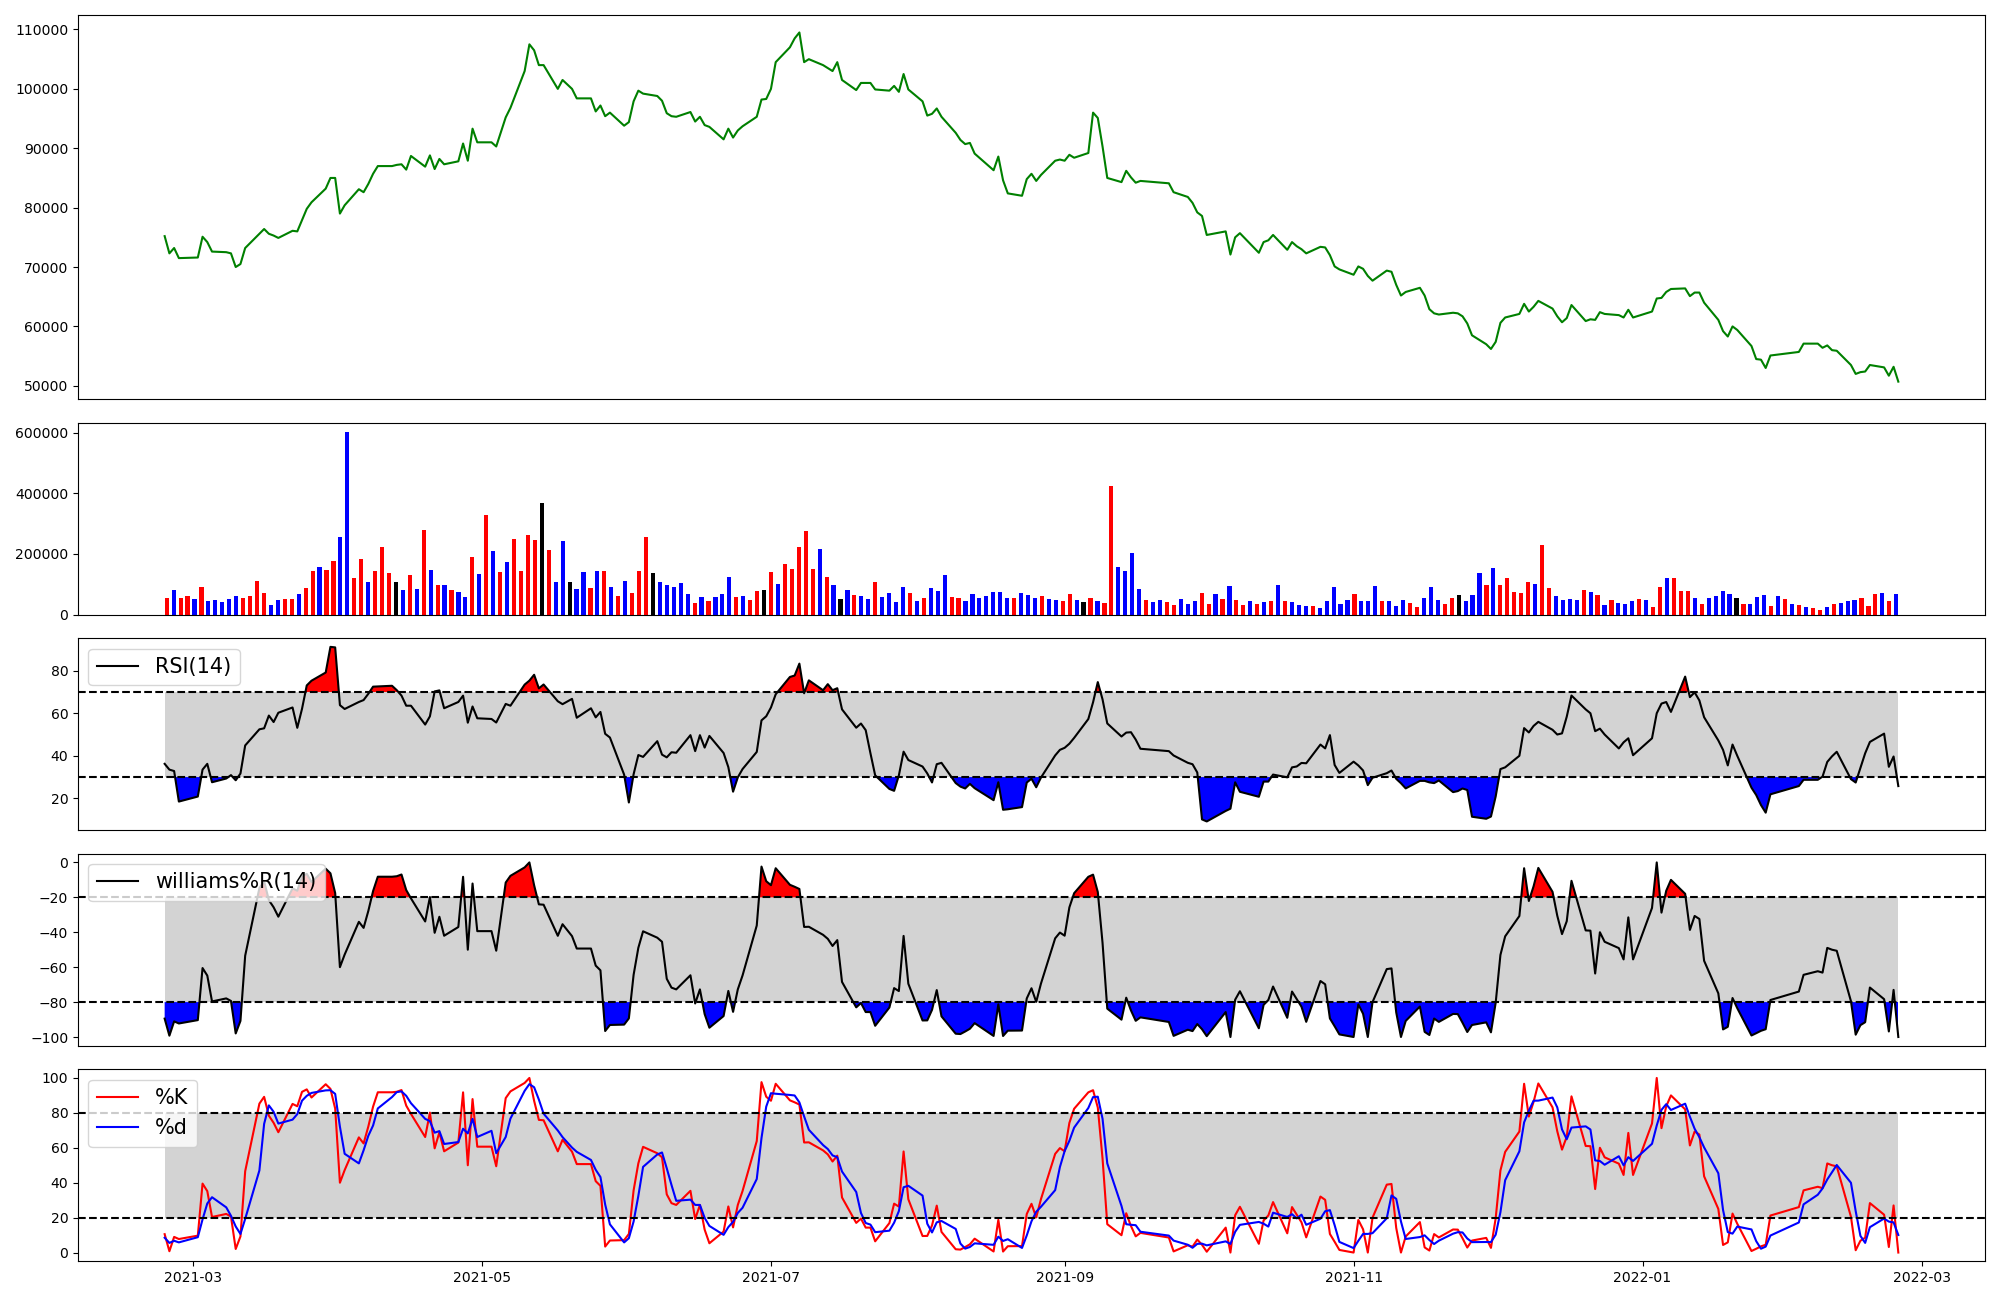Click the 110000 price axis label
Screen dimensions: 2000x1300
42,30
